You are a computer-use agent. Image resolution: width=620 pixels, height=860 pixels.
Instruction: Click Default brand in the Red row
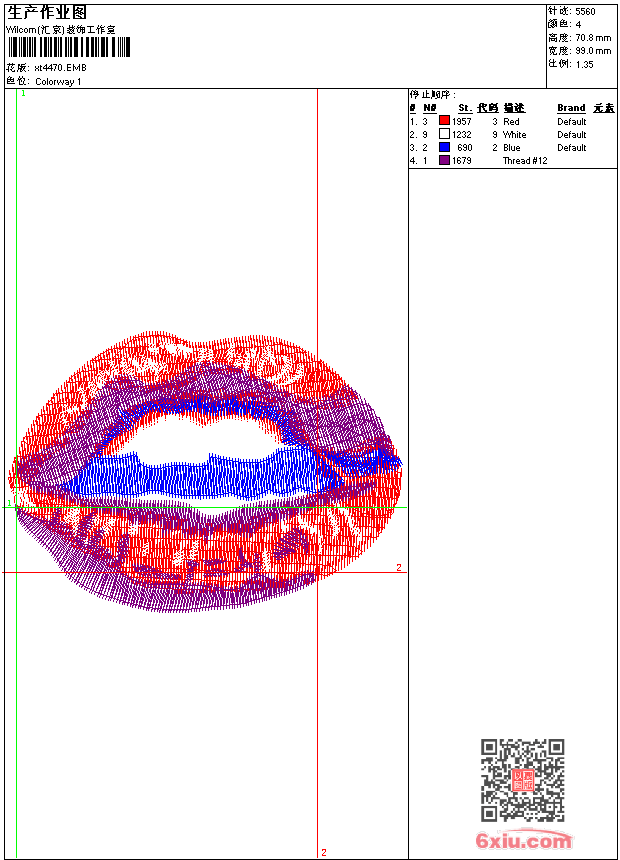pyautogui.click(x=572, y=122)
